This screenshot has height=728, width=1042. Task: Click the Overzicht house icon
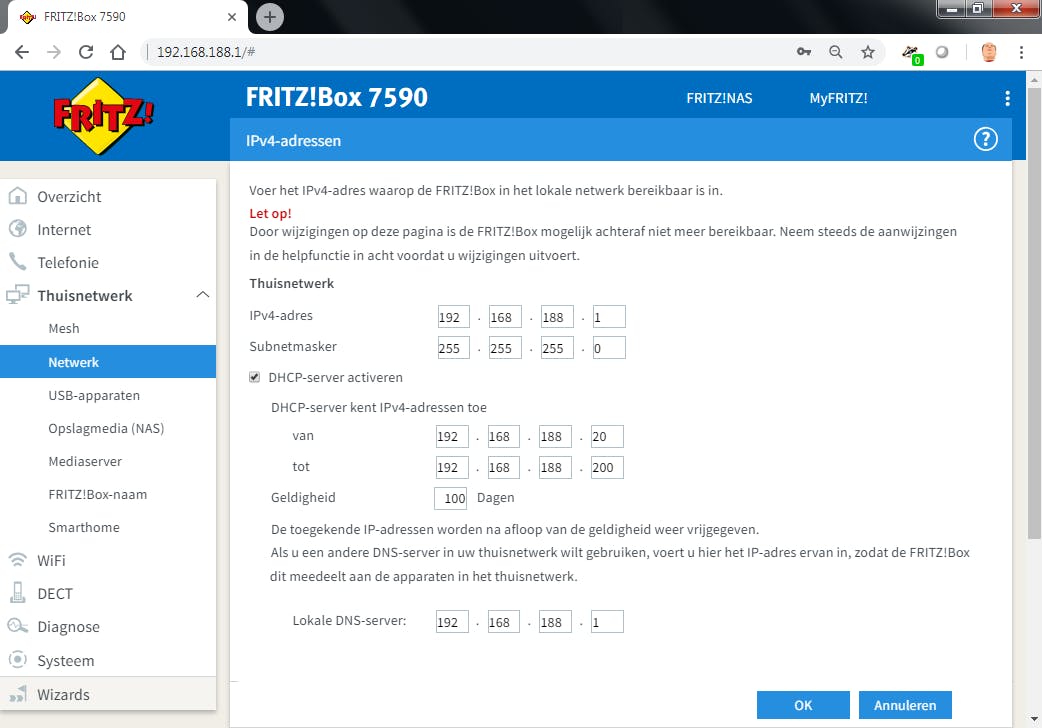tap(17, 195)
